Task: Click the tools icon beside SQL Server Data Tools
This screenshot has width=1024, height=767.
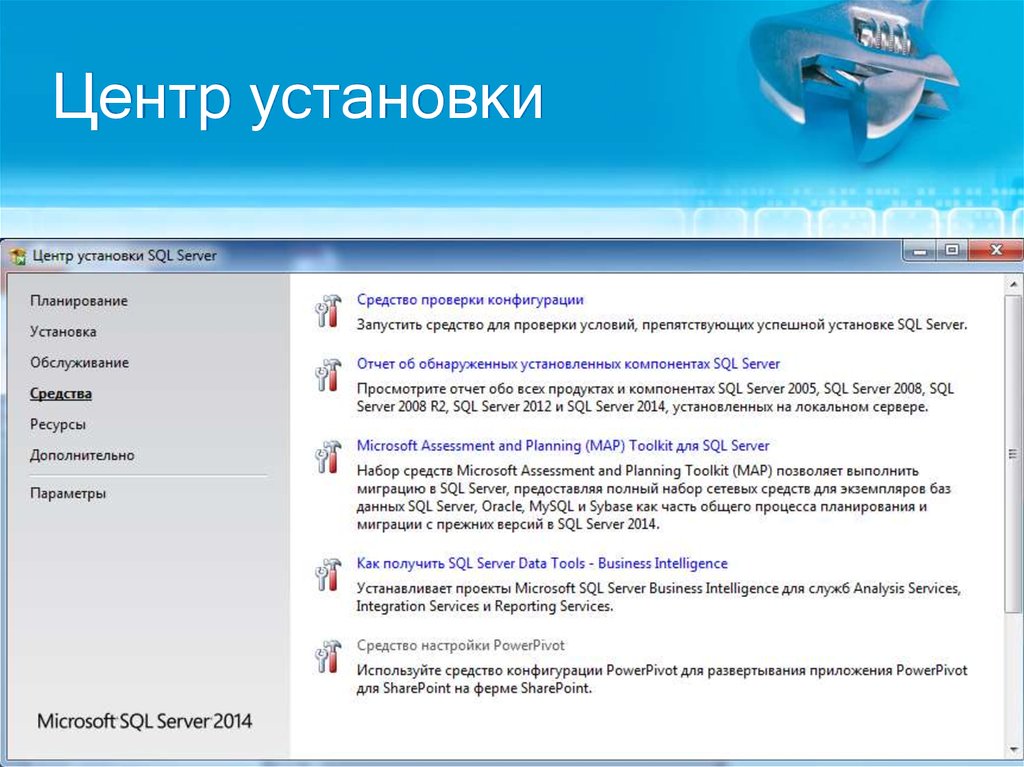Action: (328, 575)
